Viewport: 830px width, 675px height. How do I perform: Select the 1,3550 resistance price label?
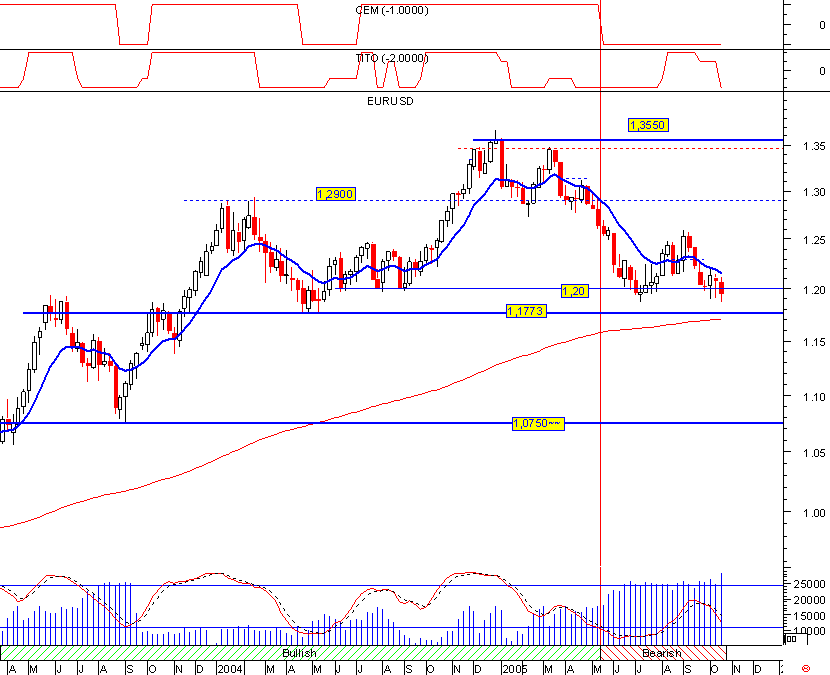coord(648,125)
